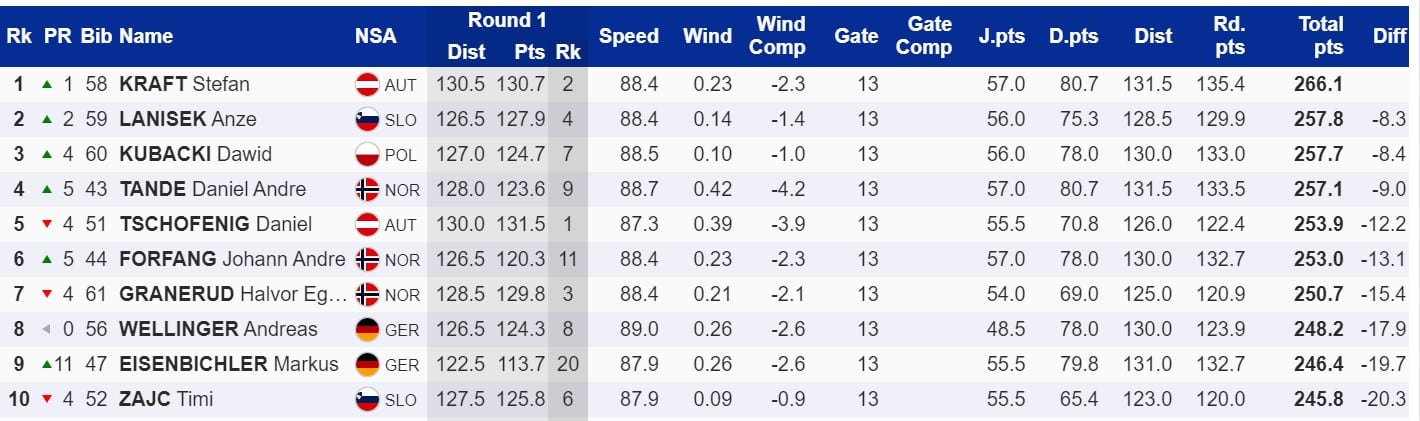Screen dimensions: 1420x421
Task: Click Slovenia flag icon beside Lanisek Anze
Action: coord(367,120)
